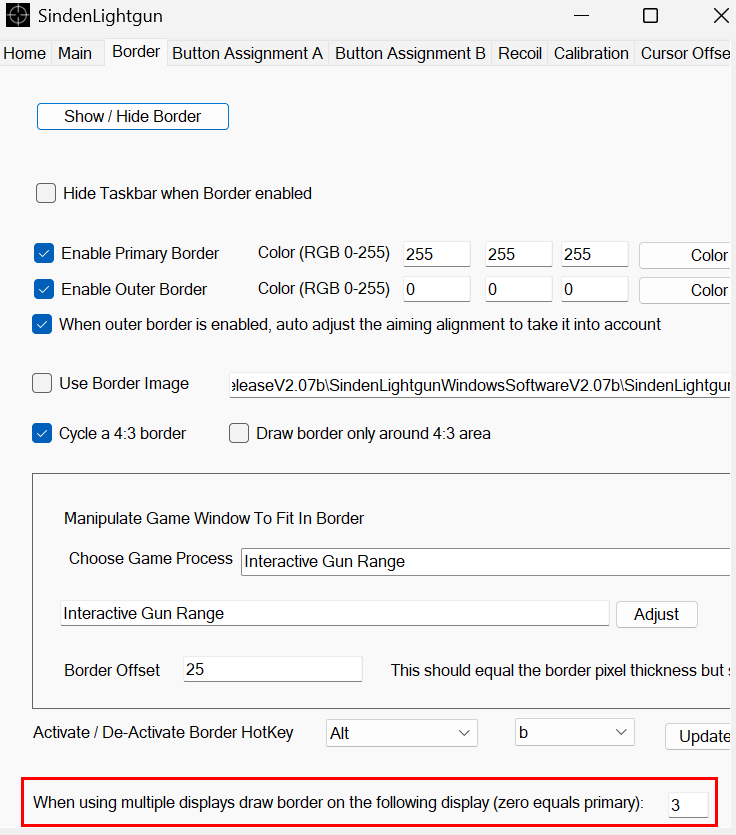
Task: Open Color picker for primary border
Action: (685, 255)
